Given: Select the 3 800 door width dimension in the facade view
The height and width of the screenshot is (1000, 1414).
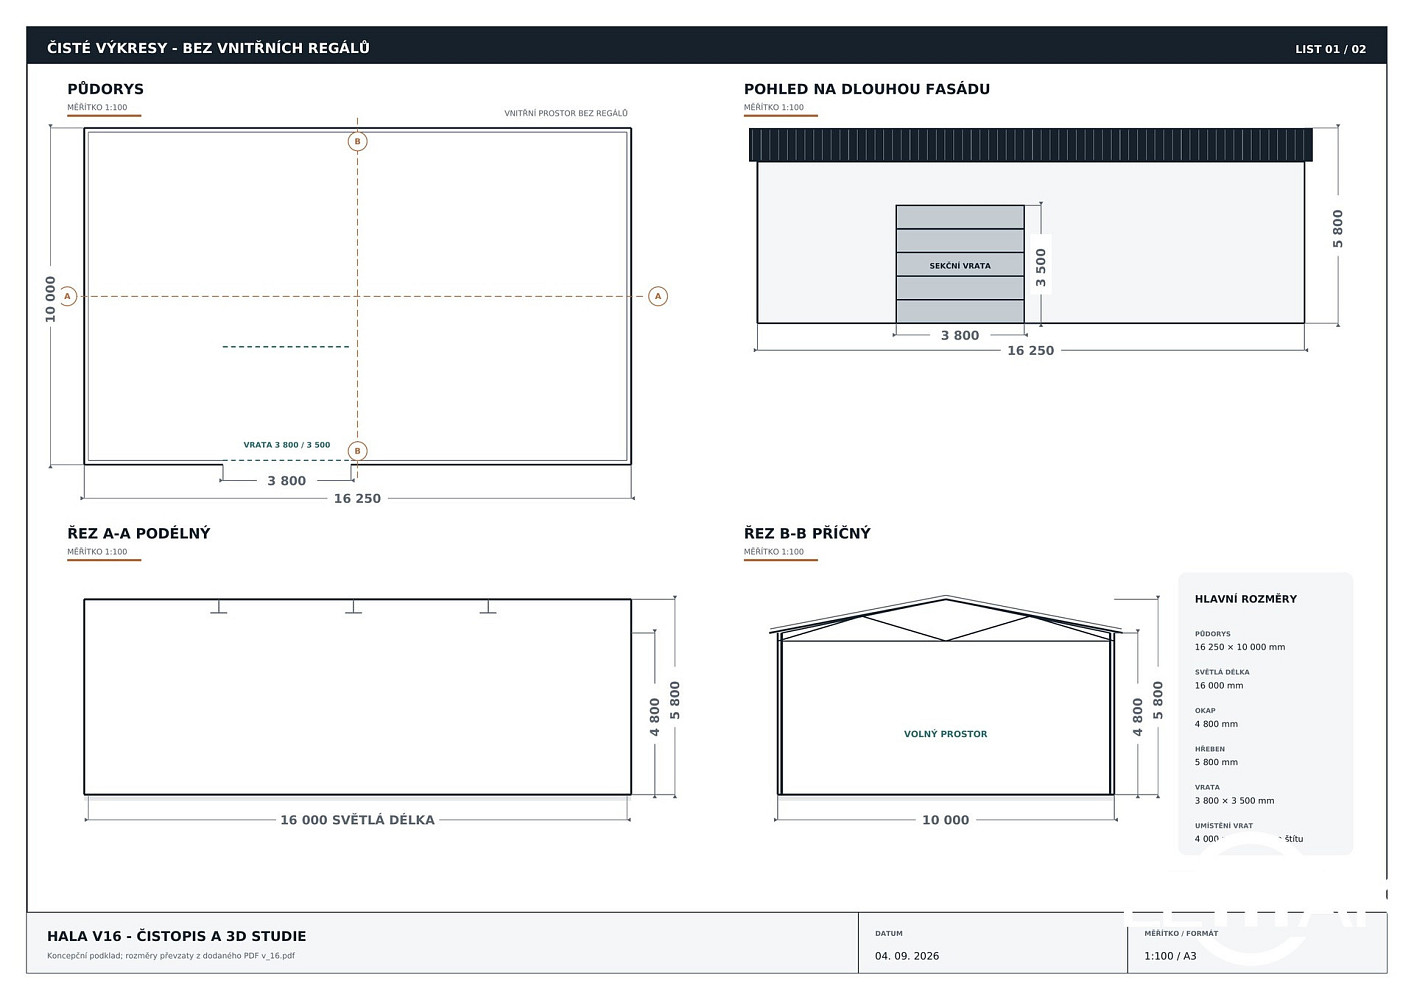Looking at the screenshot, I should 960,336.
